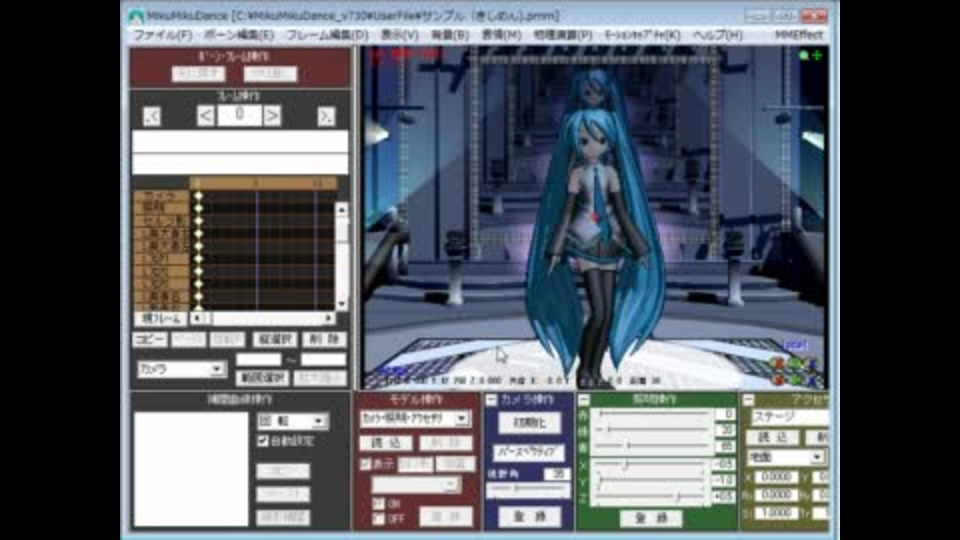Viewport: 960px width, 540px height.
Task: Click the 縦選択 button
Action: 275,339
